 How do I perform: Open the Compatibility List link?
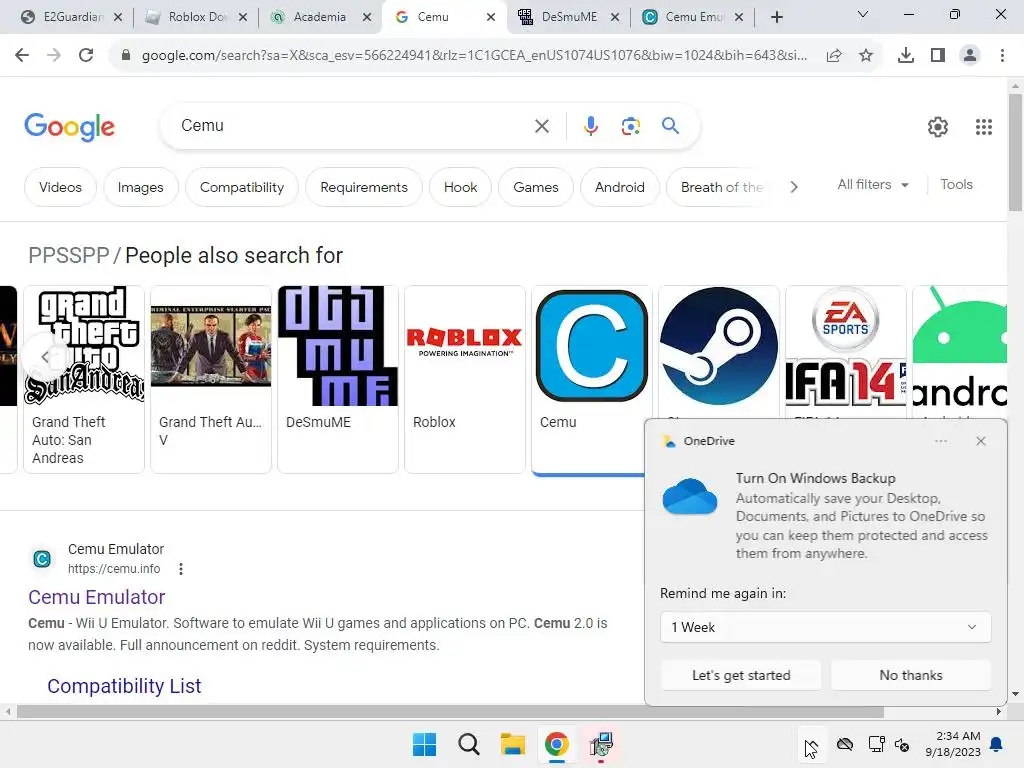coord(124,686)
